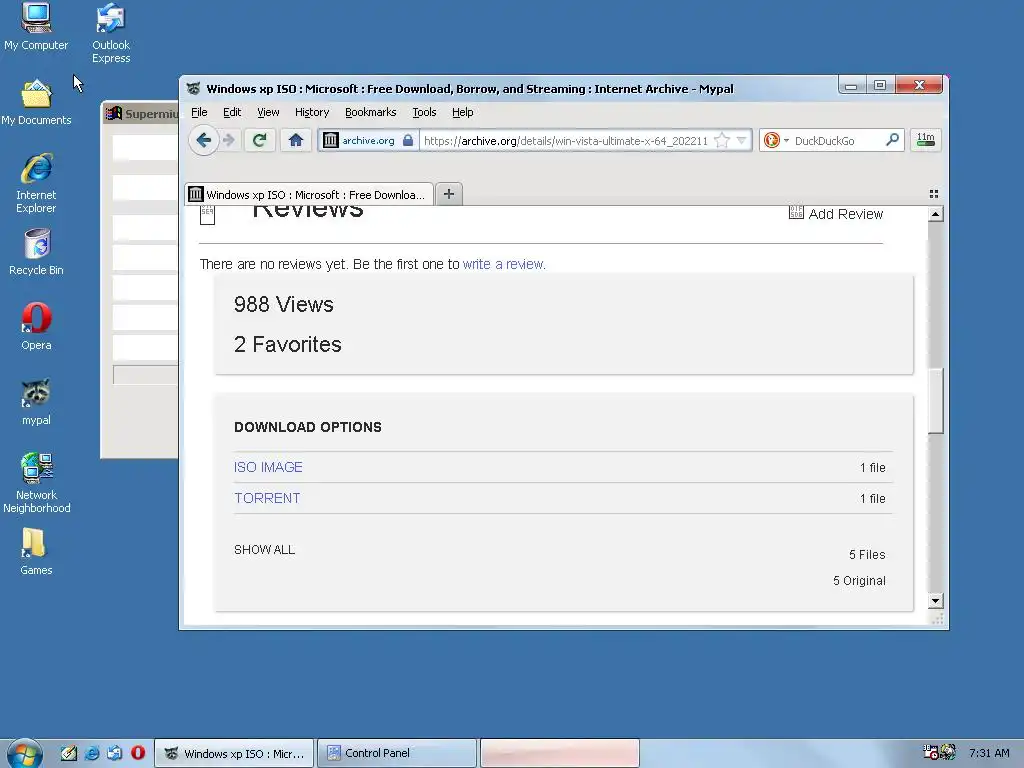Open the View menu
The height and width of the screenshot is (768, 1024).
click(x=268, y=112)
